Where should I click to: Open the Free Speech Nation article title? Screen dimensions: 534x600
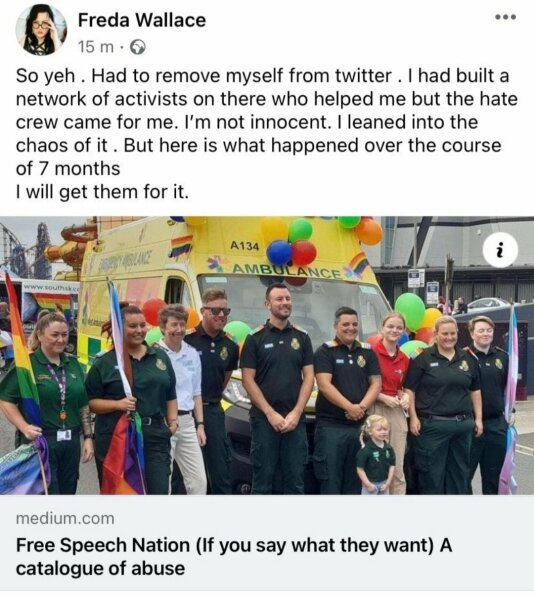tap(234, 556)
